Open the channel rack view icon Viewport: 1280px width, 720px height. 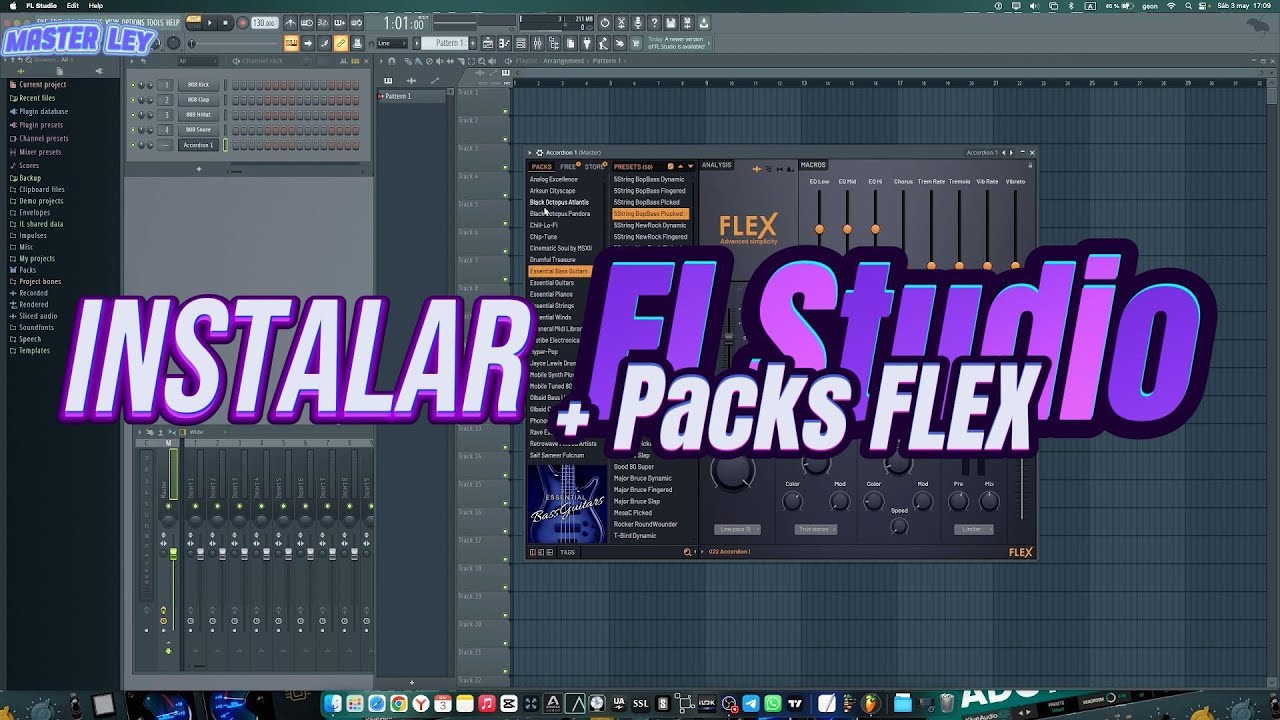tap(521, 43)
